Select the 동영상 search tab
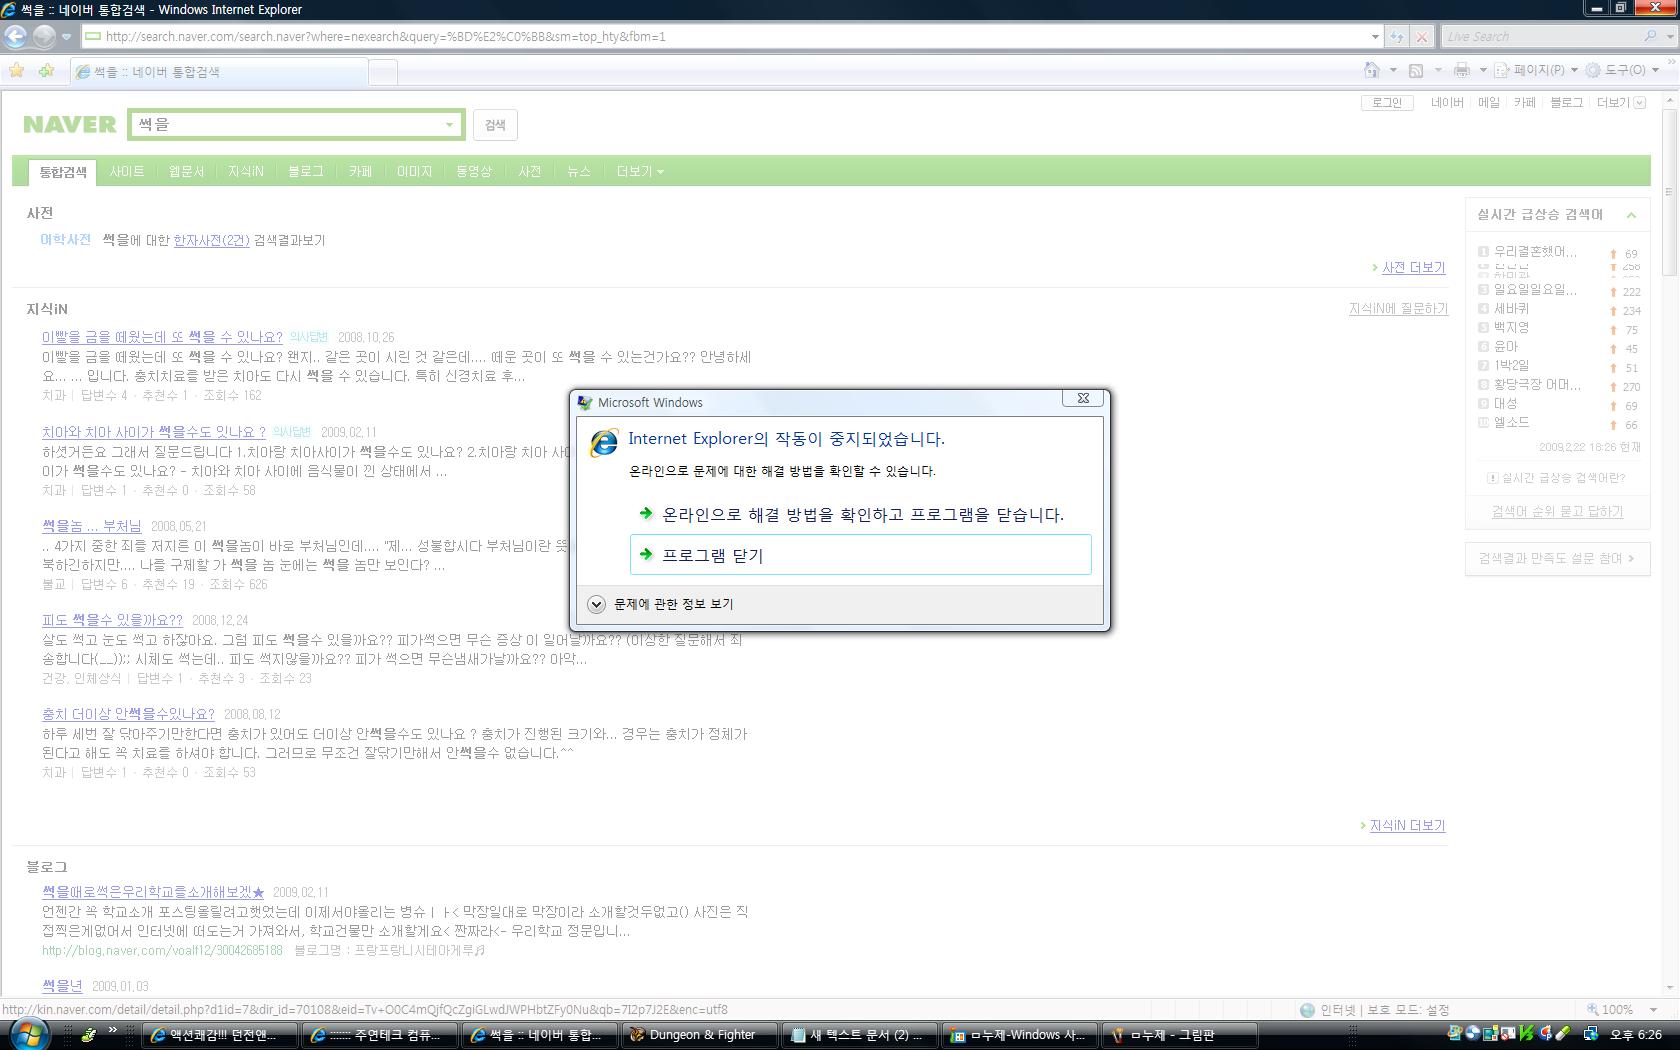 pyautogui.click(x=474, y=172)
